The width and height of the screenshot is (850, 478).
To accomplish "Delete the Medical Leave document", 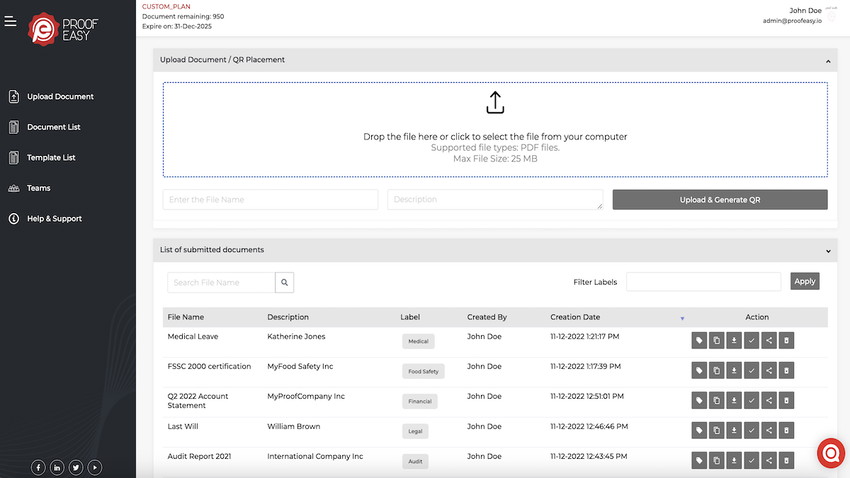I will tap(786, 340).
